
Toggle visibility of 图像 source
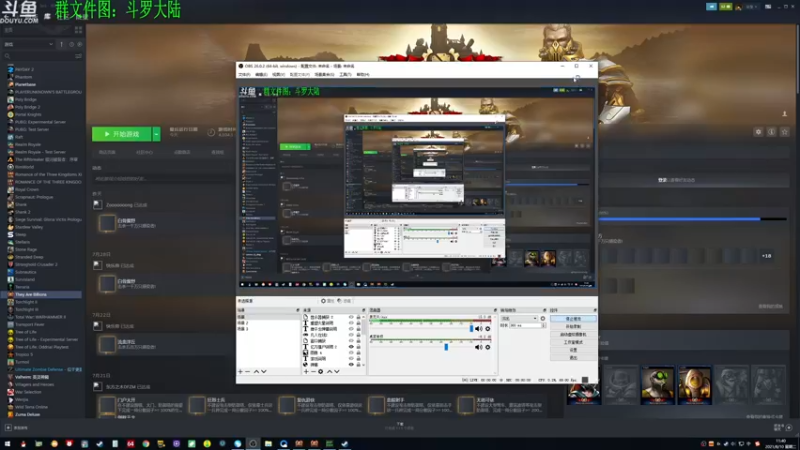[351, 353]
